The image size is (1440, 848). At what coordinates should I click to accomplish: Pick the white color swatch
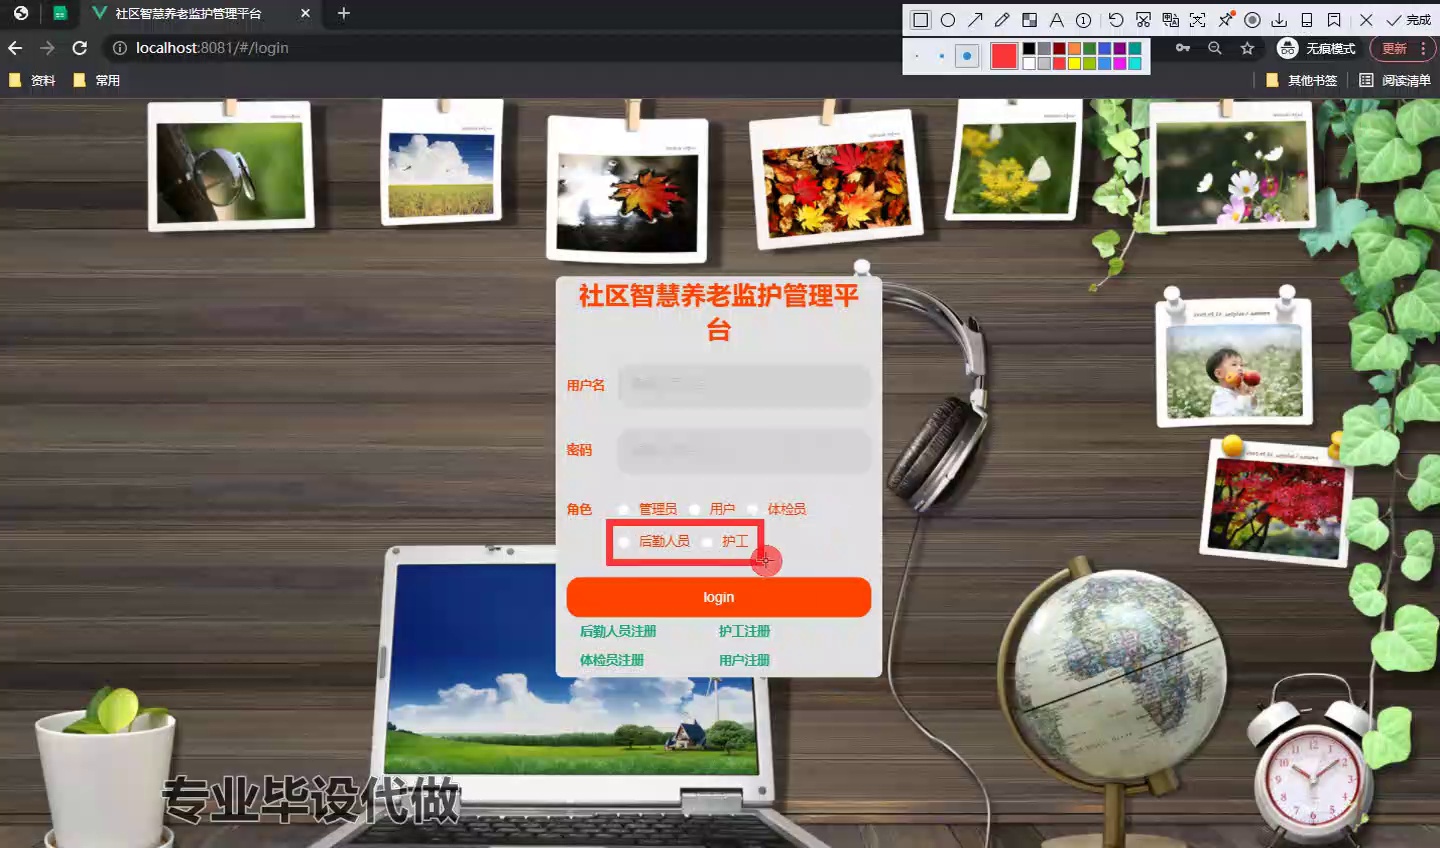click(x=1029, y=63)
